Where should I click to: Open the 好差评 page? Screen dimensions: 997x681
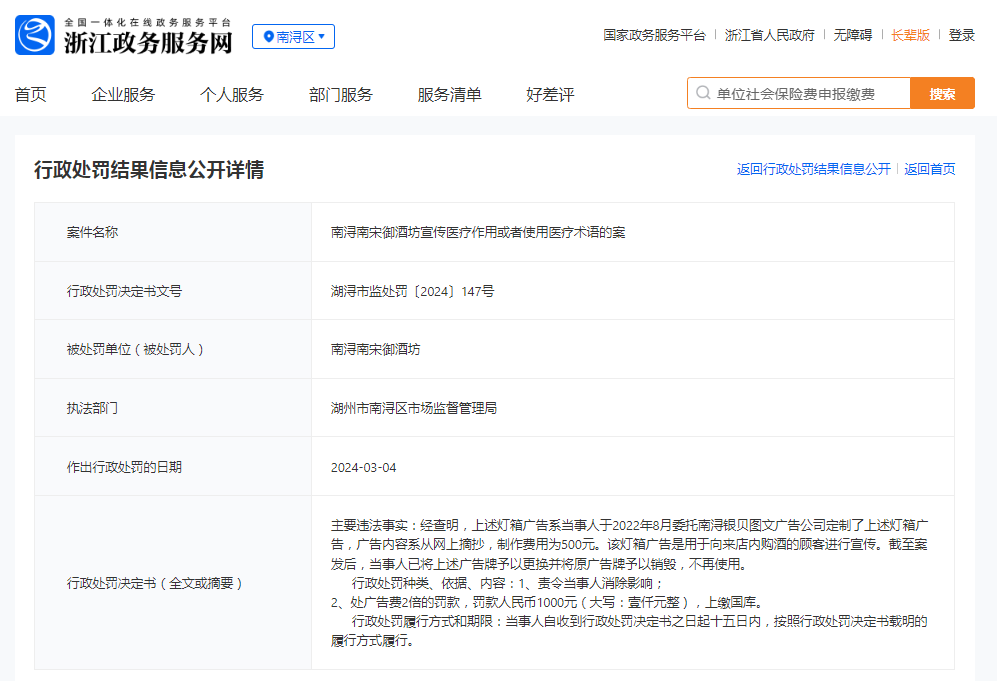coord(550,95)
